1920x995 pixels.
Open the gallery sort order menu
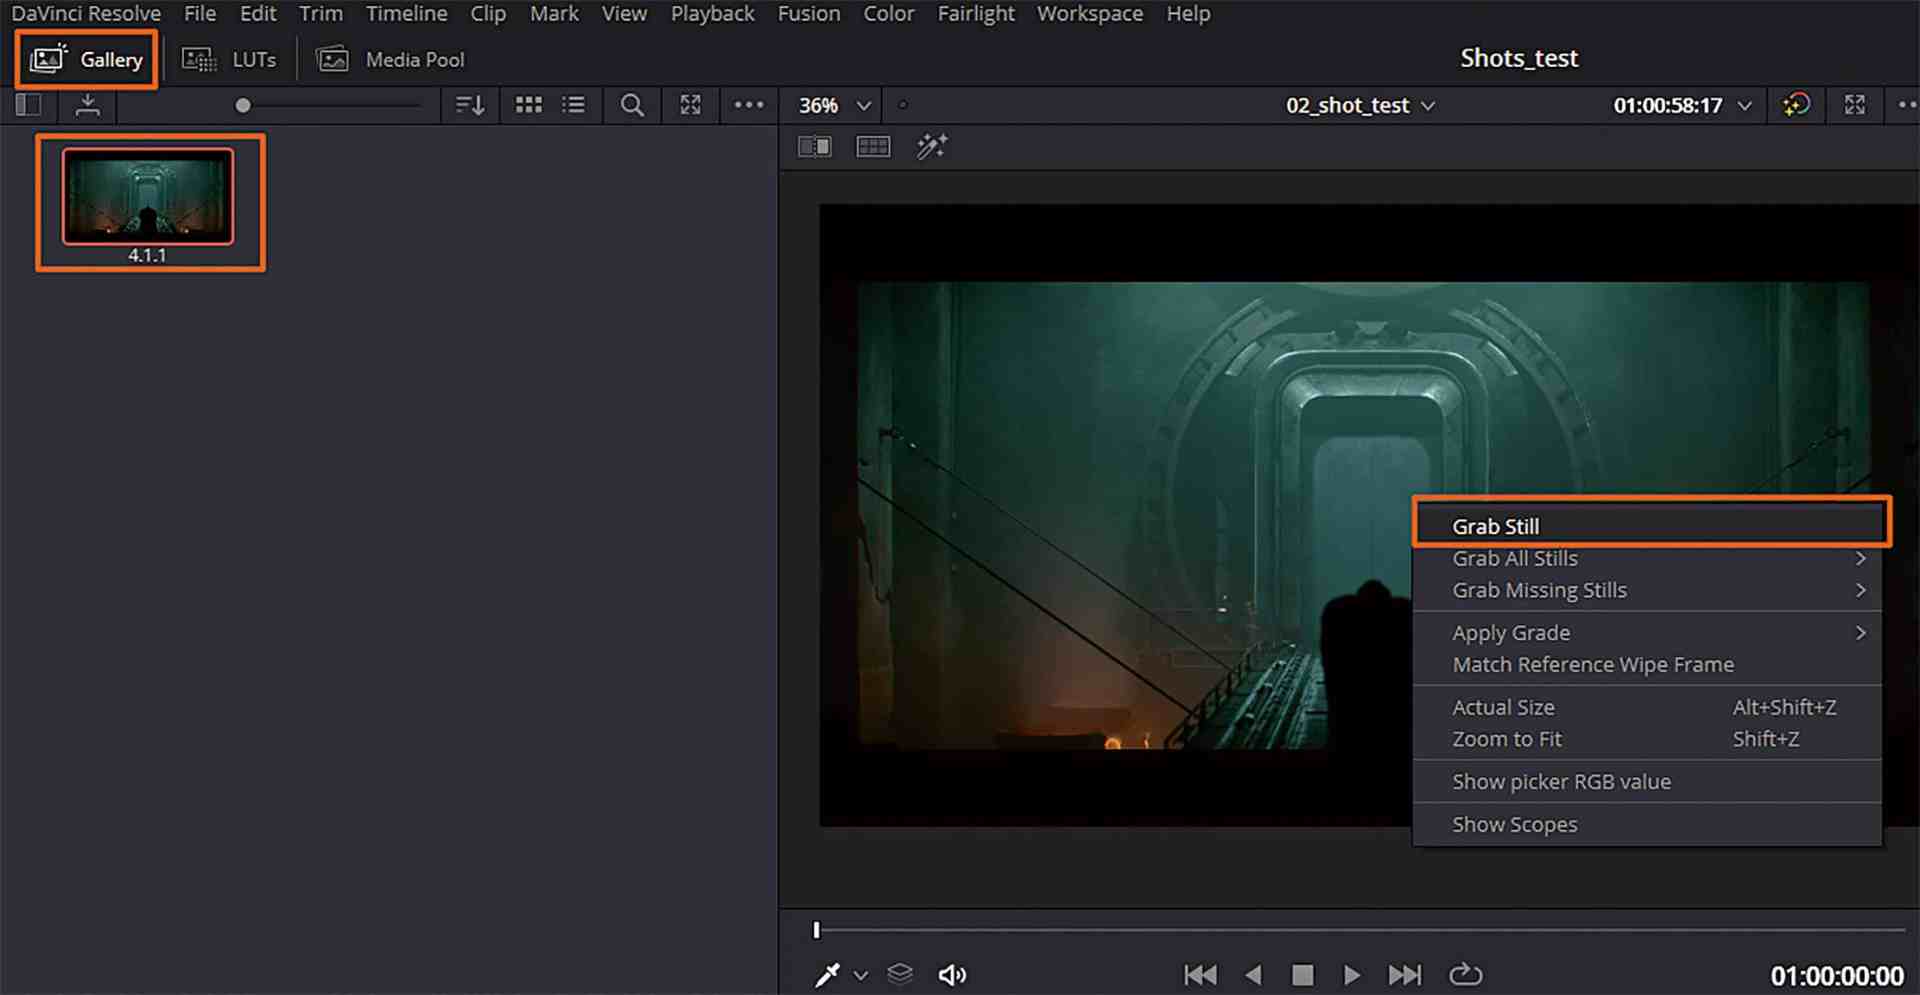coord(470,105)
